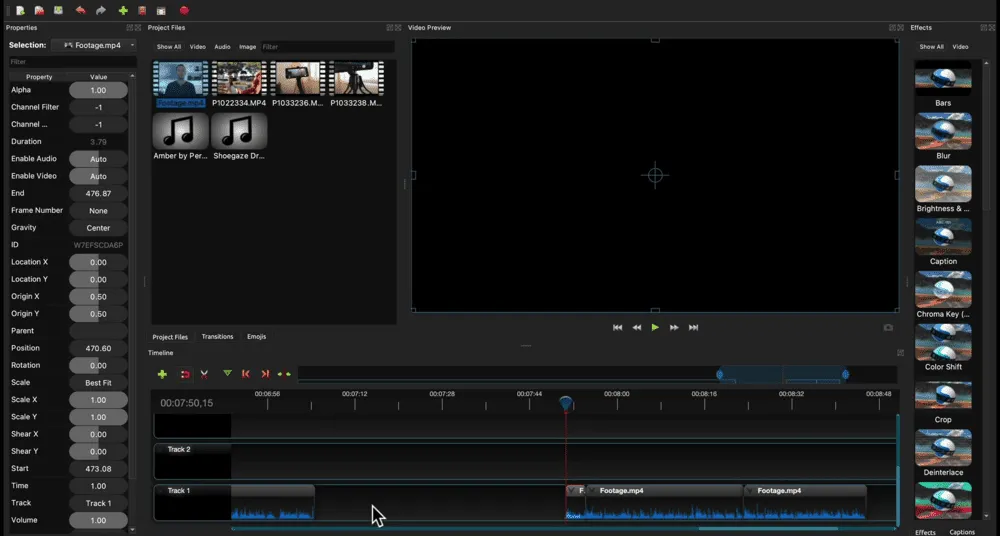The image size is (1000, 536).
Task: Click the green Import Files plus icon
Action: point(123,10)
